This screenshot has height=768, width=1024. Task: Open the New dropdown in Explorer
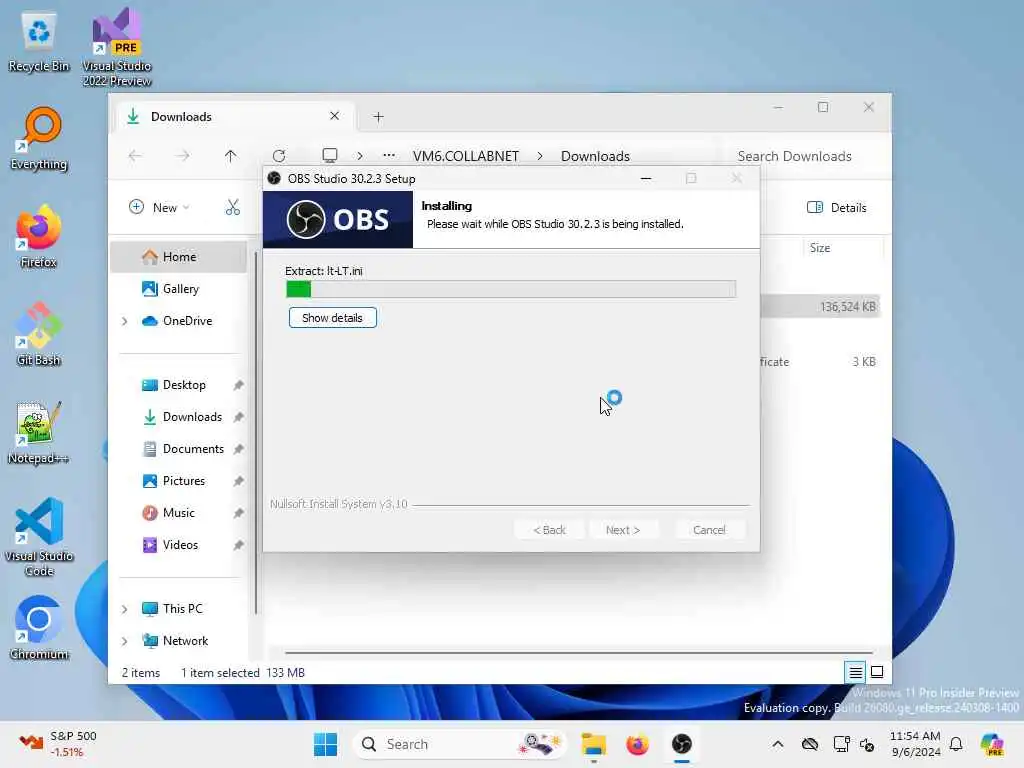[159, 208]
